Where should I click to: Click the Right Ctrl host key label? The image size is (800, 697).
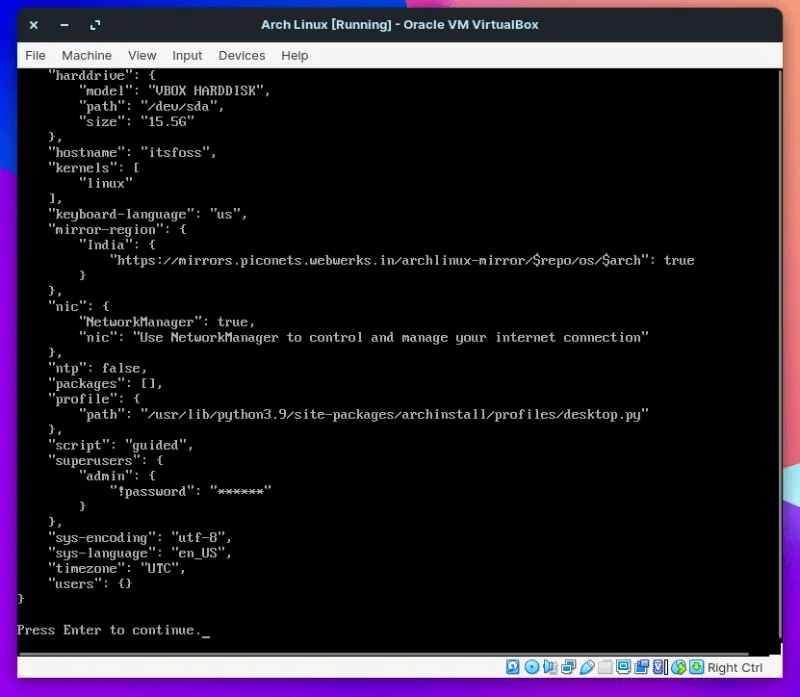click(735, 667)
